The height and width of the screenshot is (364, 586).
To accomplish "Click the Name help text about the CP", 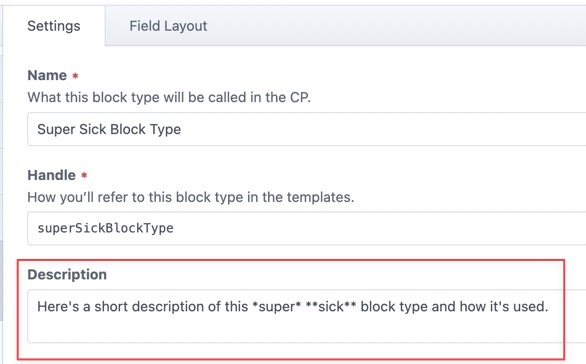I will tap(169, 98).
